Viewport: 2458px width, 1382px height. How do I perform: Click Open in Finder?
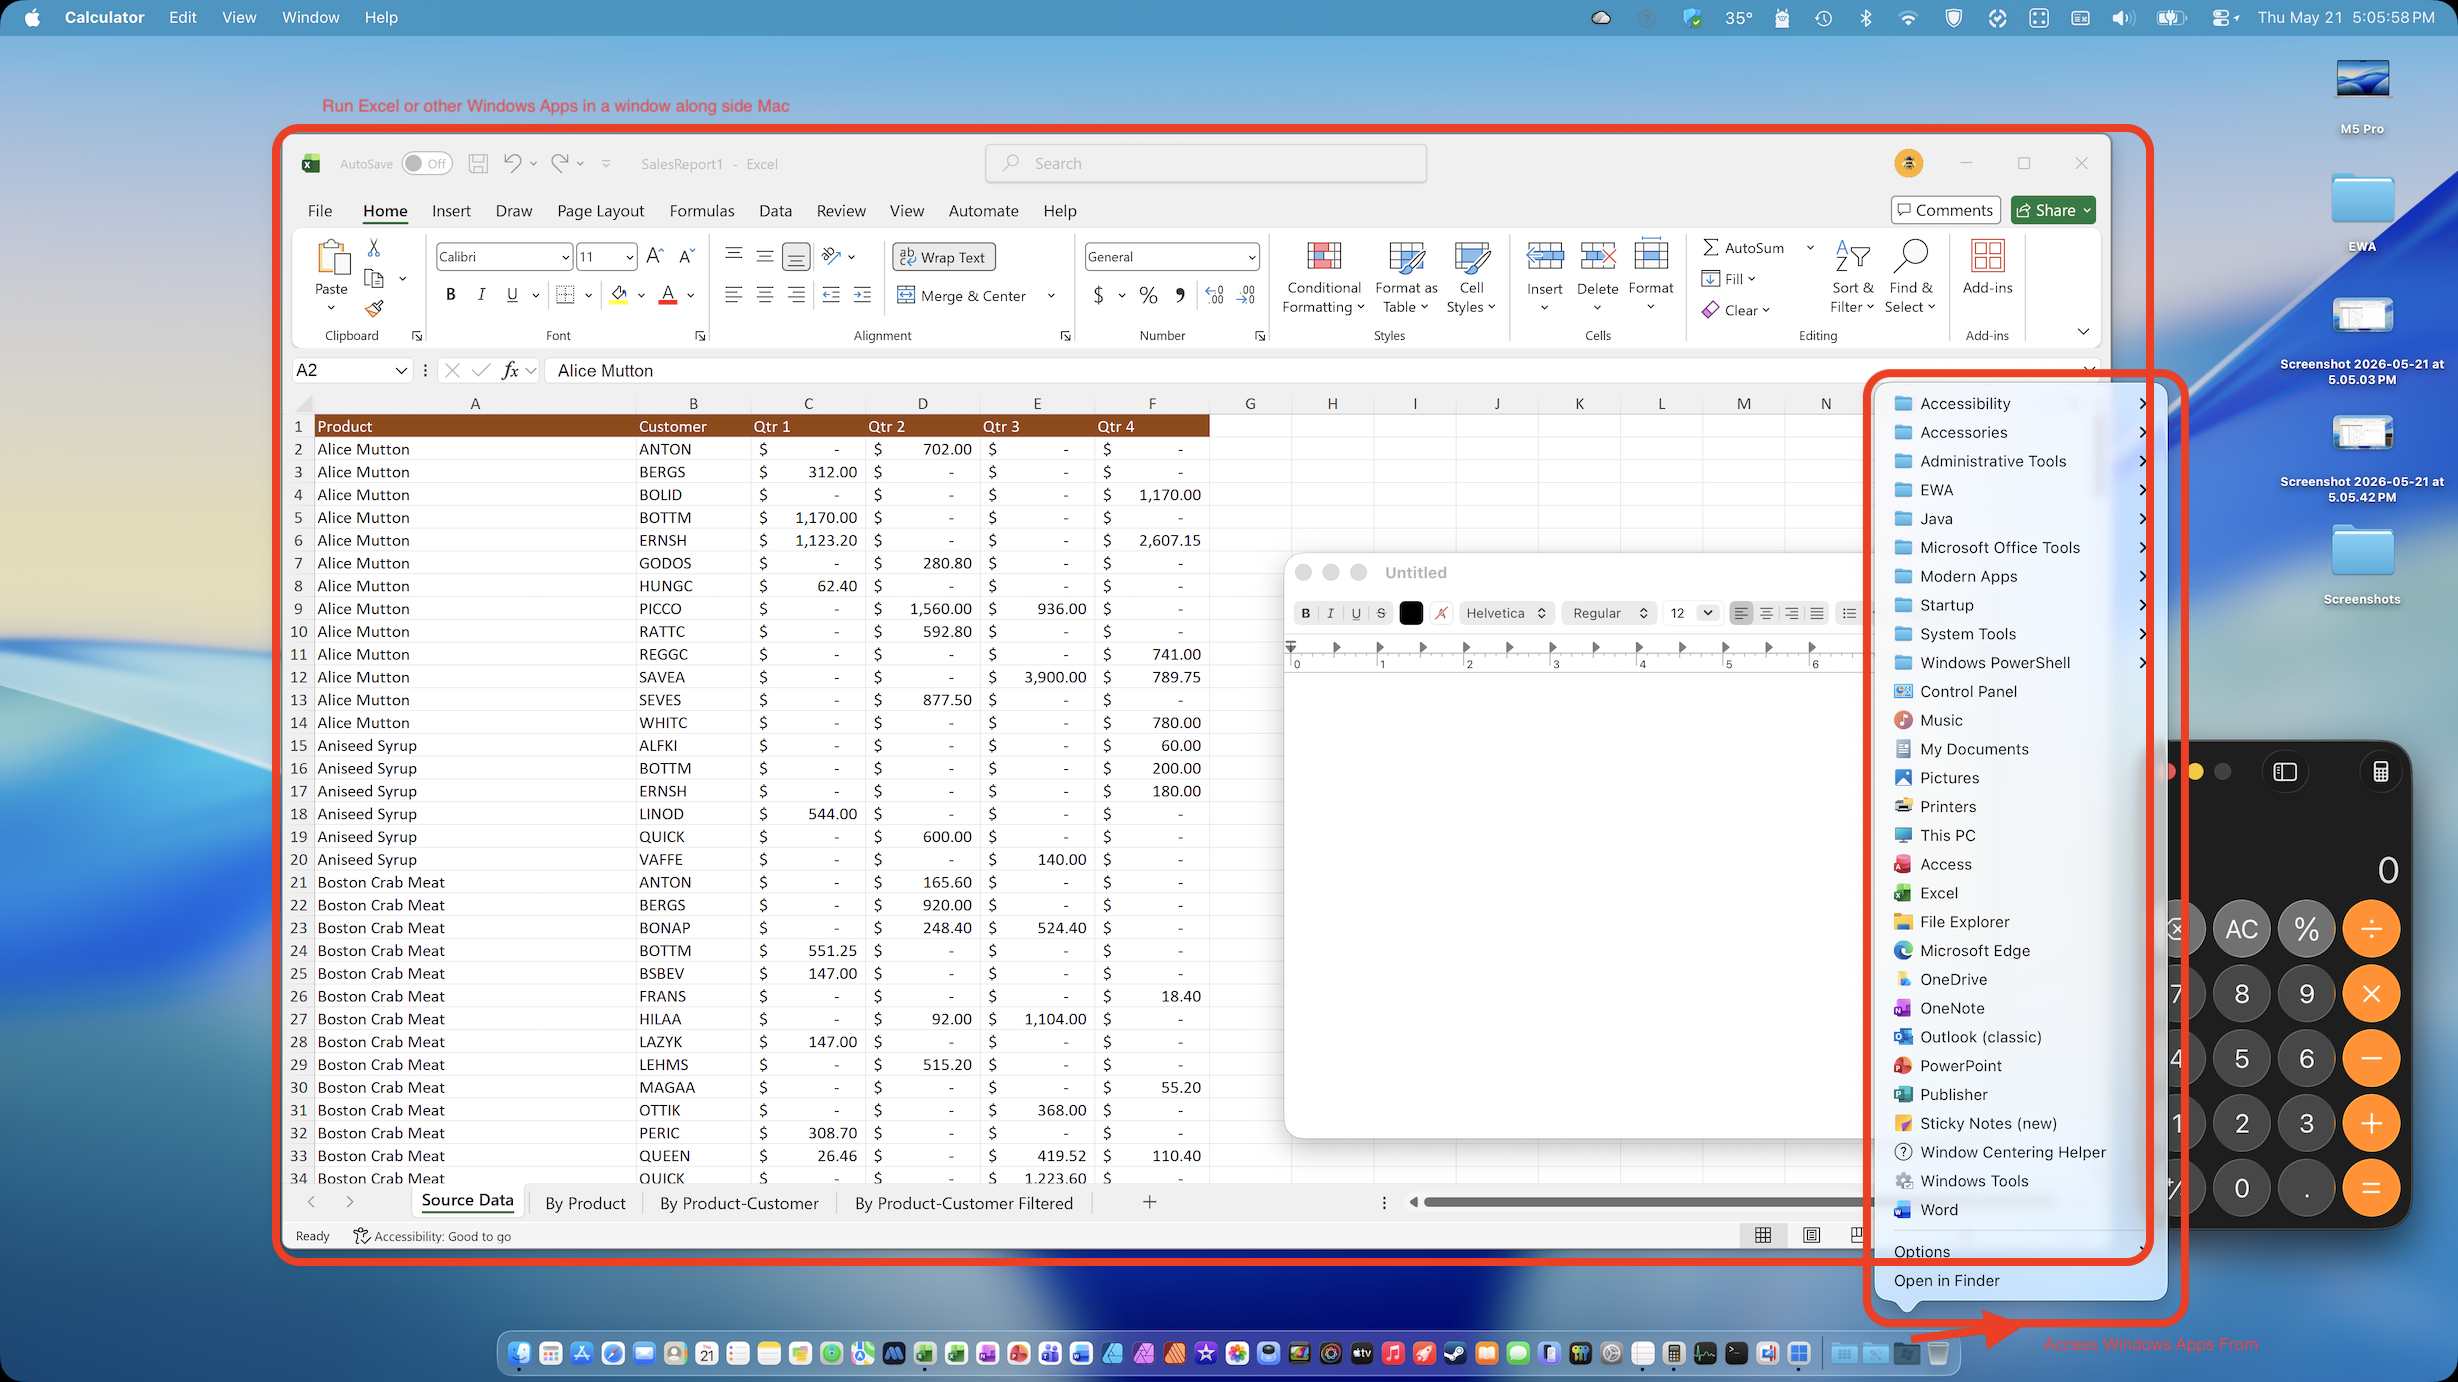(x=1946, y=1281)
